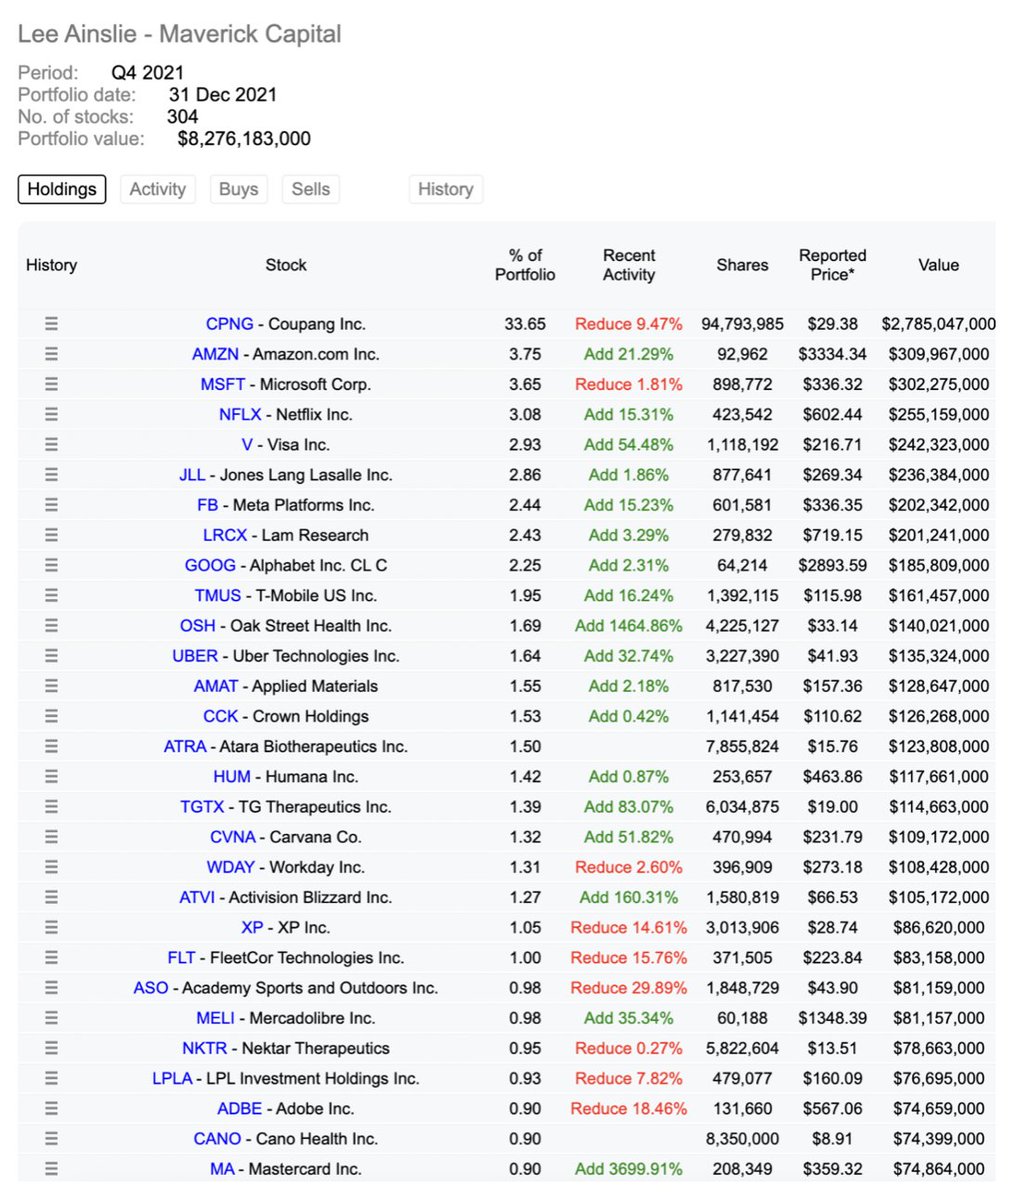
Task: Follow the LPLA ticker link
Action: (x=172, y=1078)
